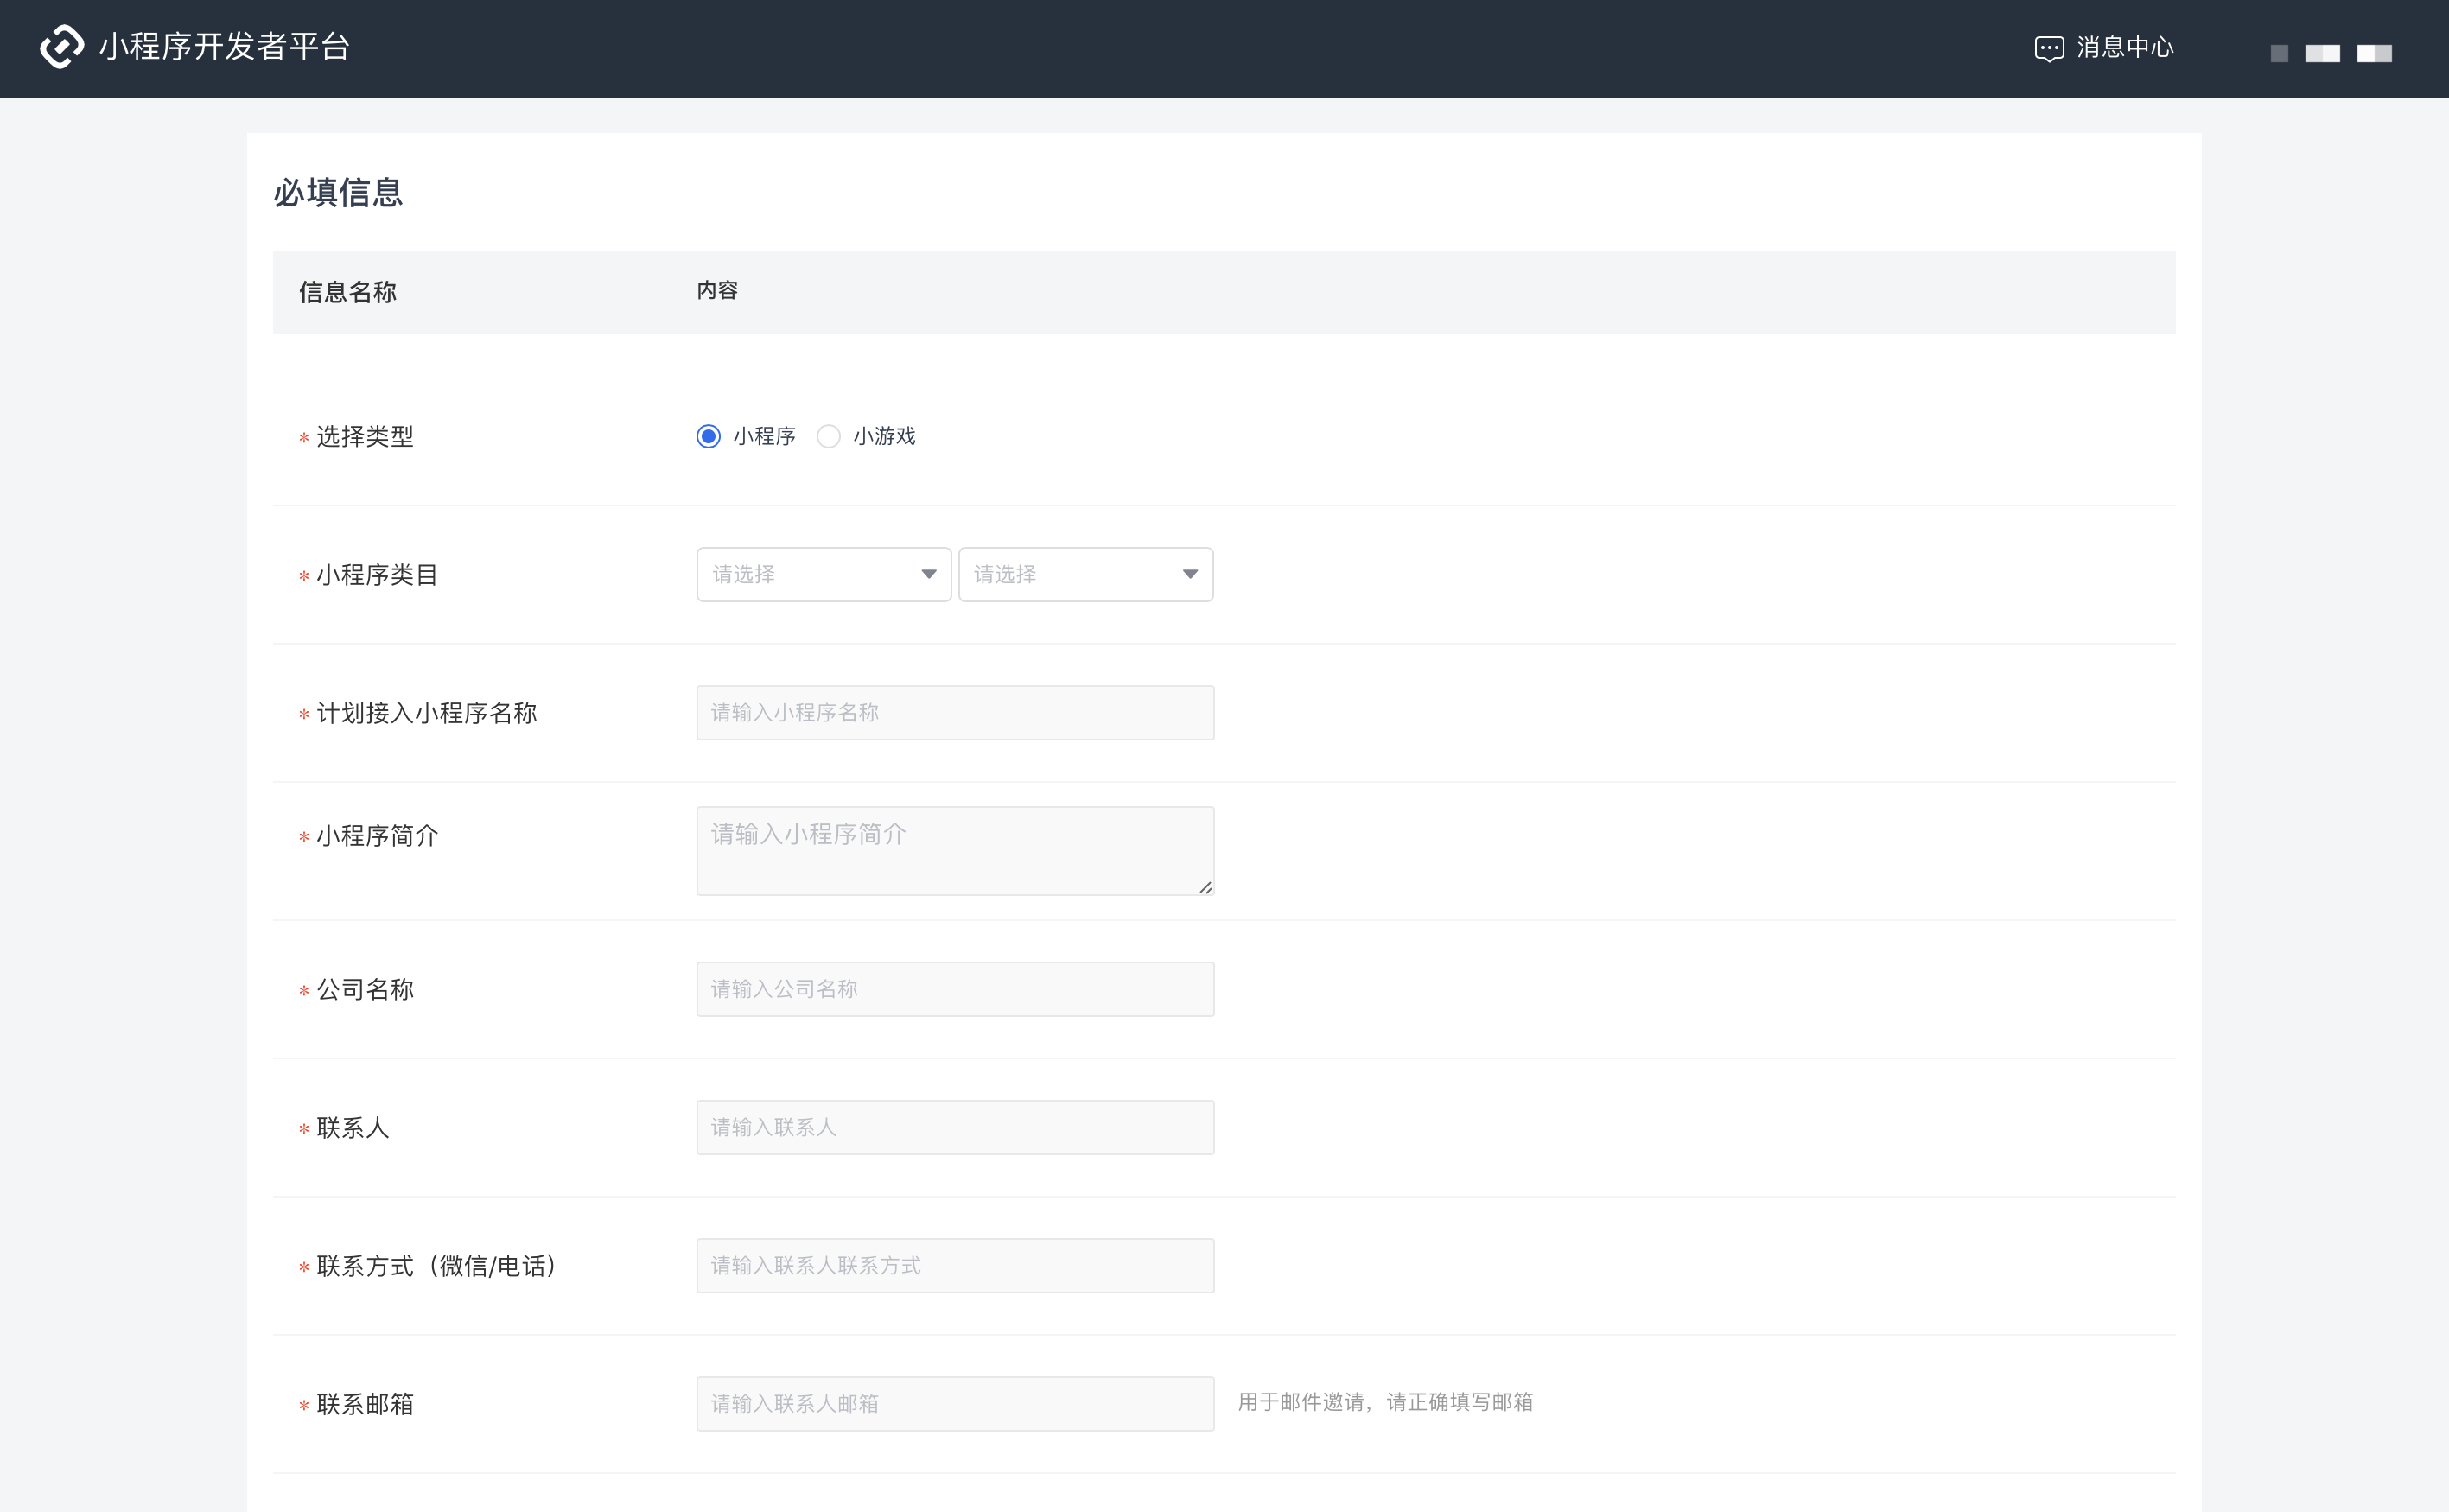Click the 必填信息 section heading
Viewport: 2449px width, 1512px height.
point(338,192)
